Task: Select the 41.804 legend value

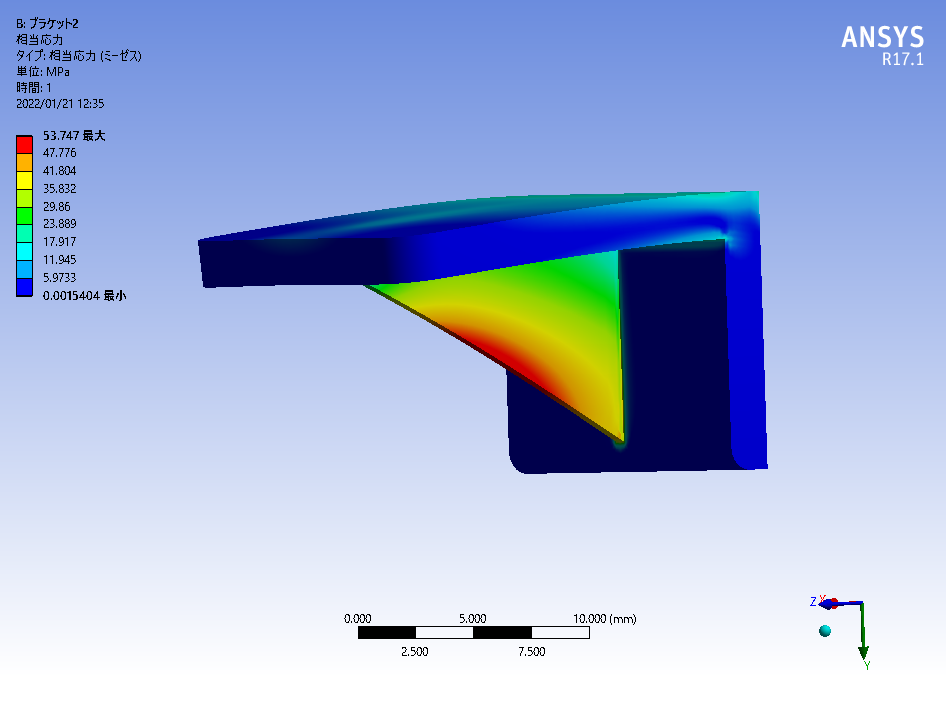Action: pos(59,171)
